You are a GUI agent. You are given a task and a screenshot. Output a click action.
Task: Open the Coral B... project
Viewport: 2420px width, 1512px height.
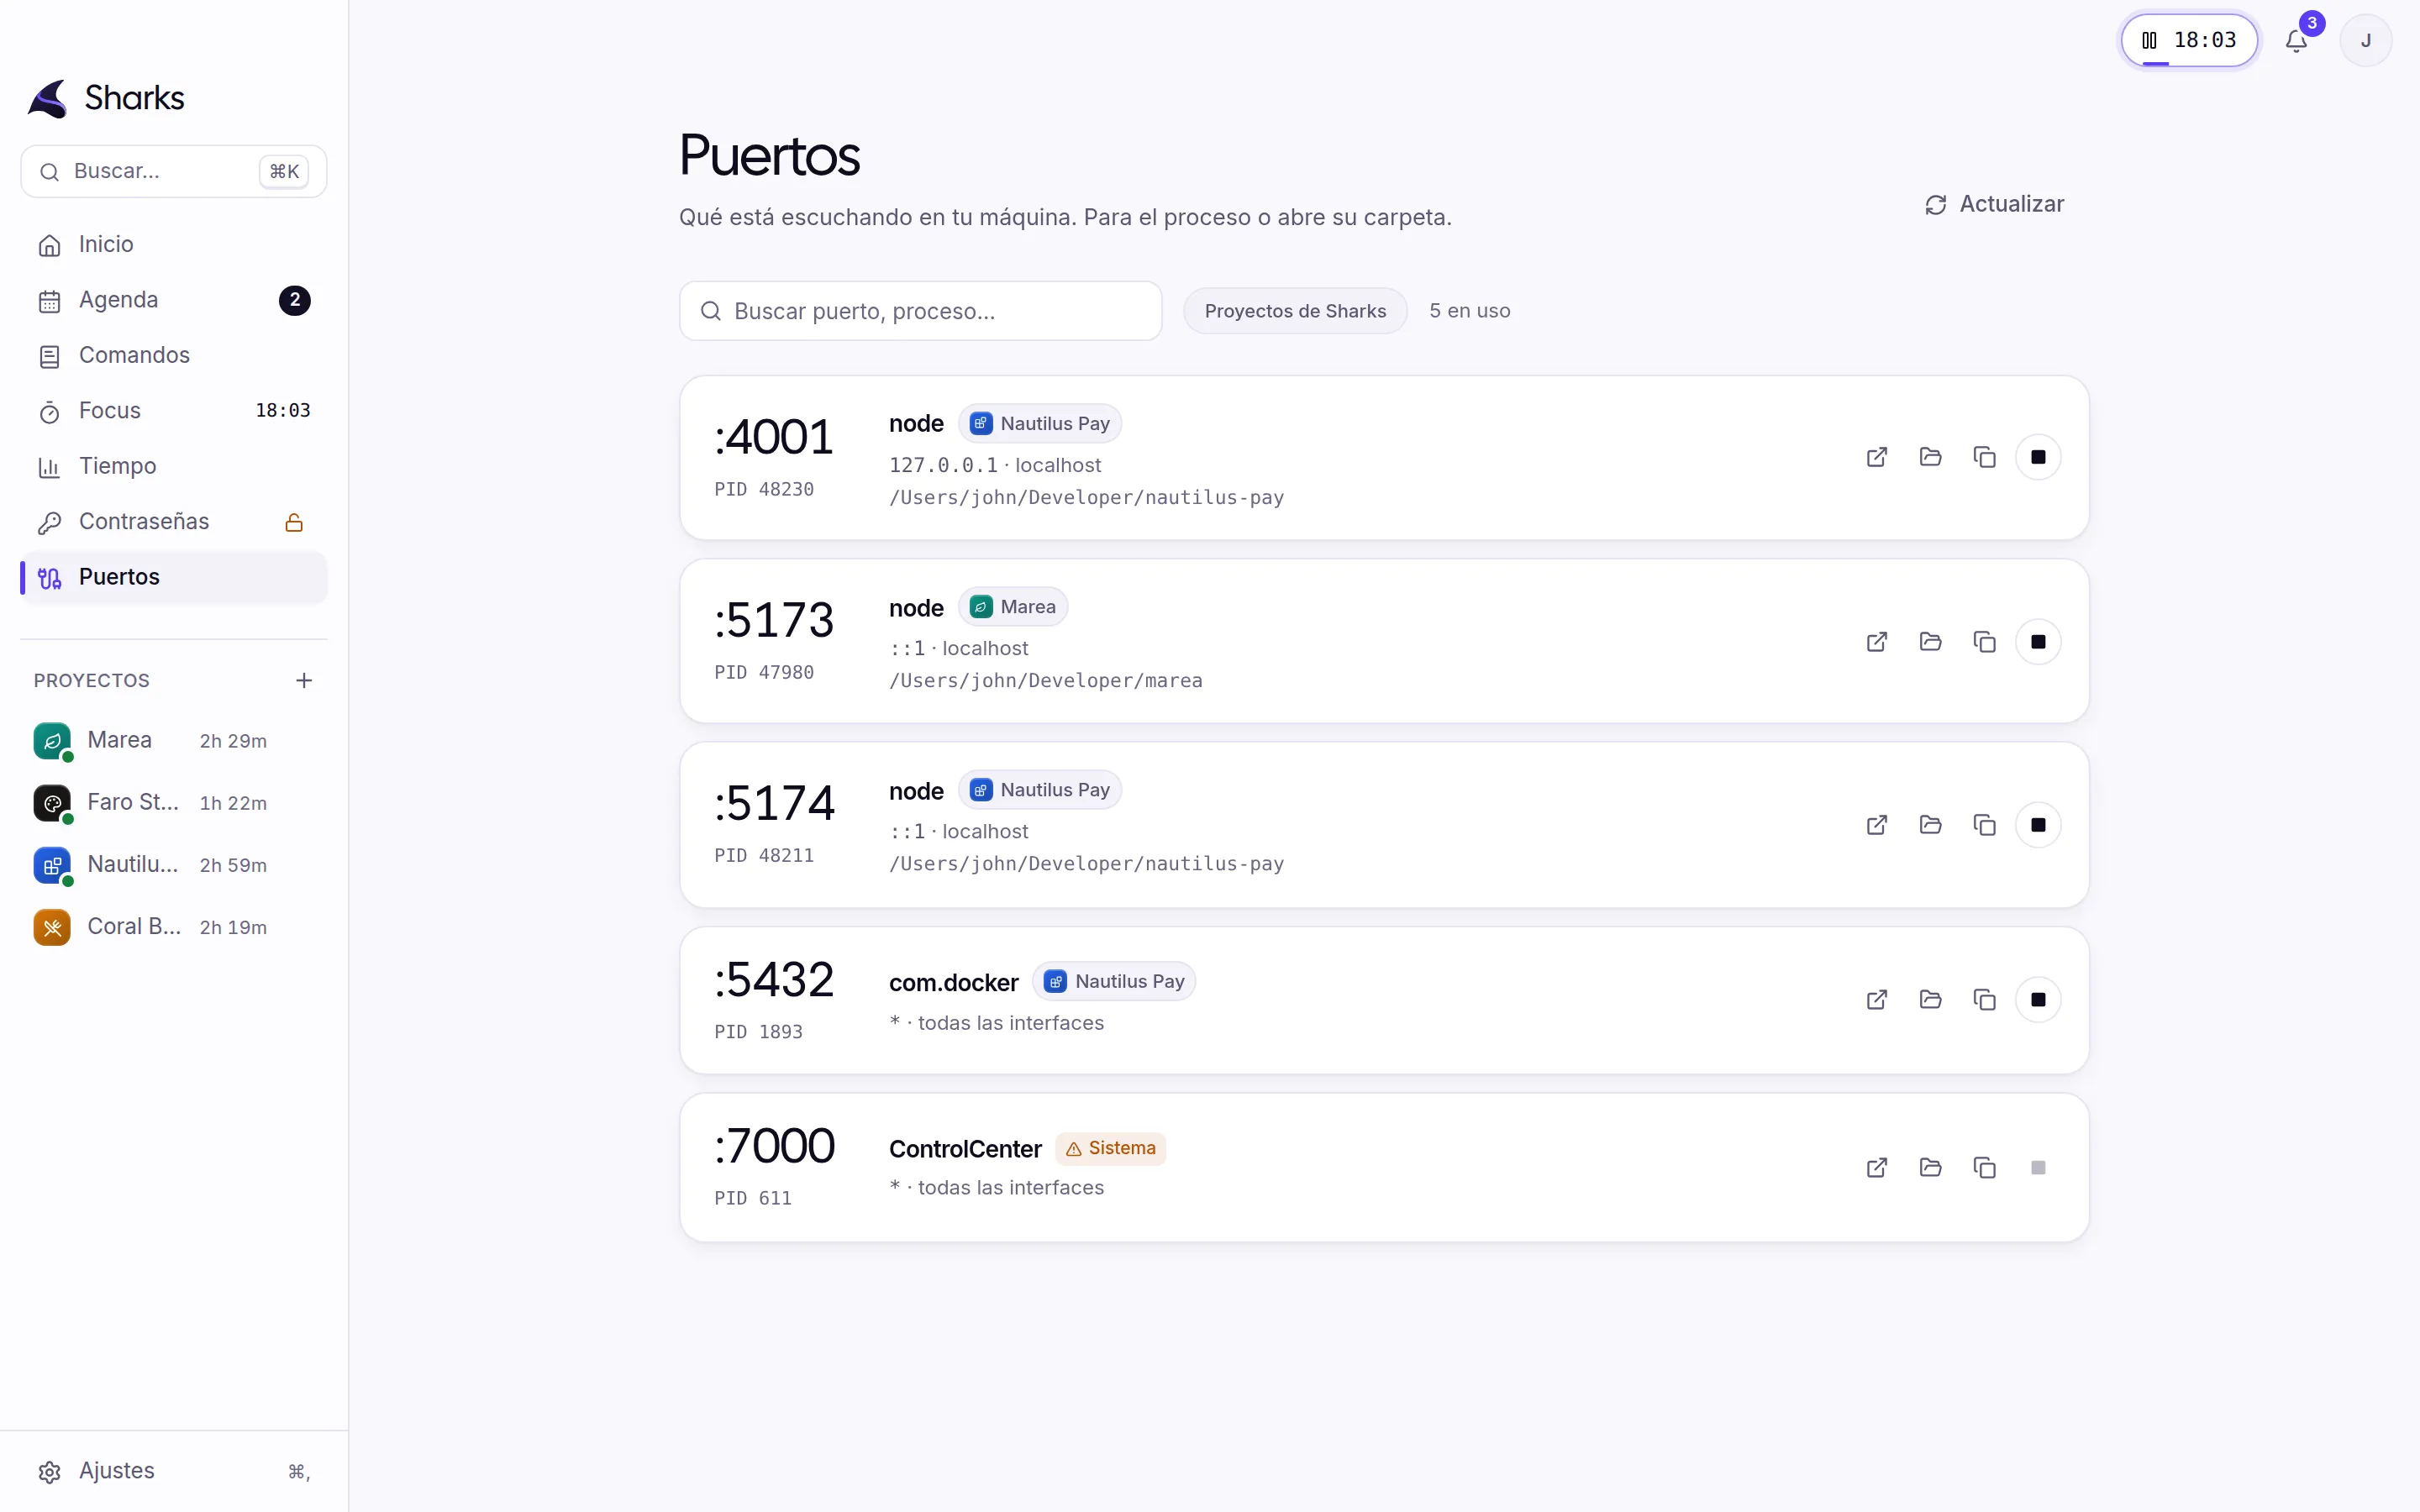(174, 927)
